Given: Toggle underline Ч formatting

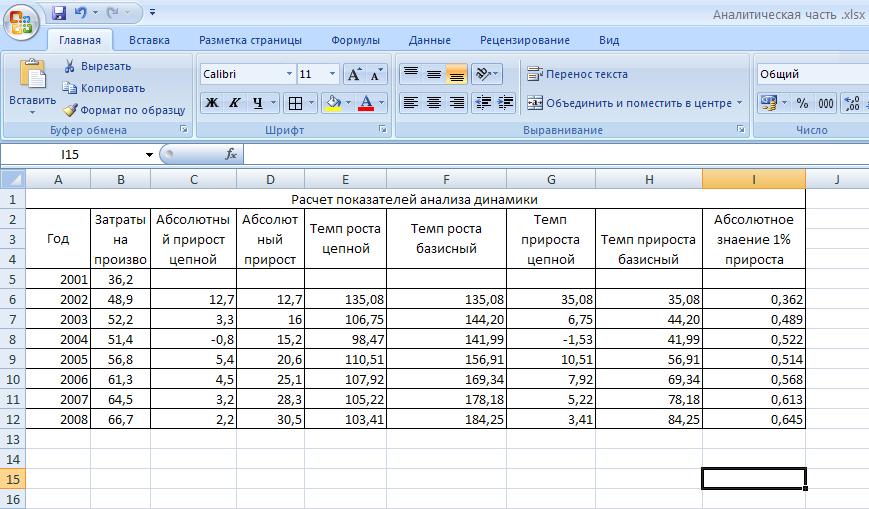Looking at the screenshot, I should pos(257,103).
